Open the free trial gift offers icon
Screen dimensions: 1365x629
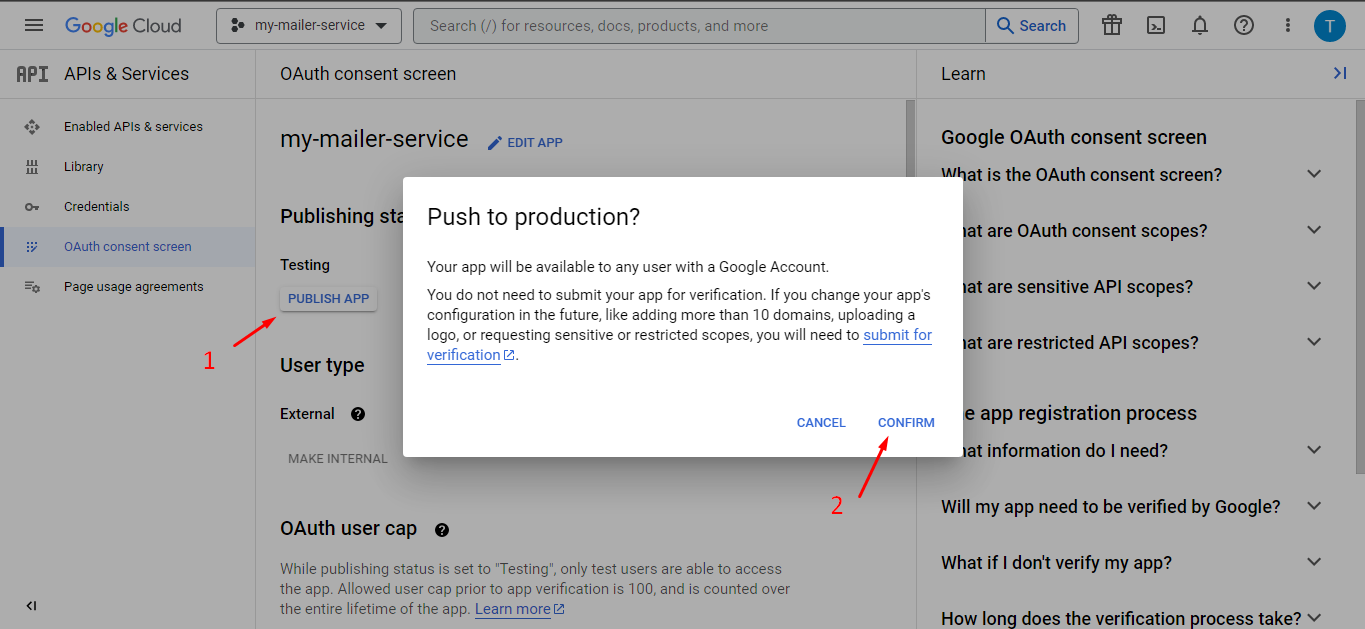point(1111,25)
